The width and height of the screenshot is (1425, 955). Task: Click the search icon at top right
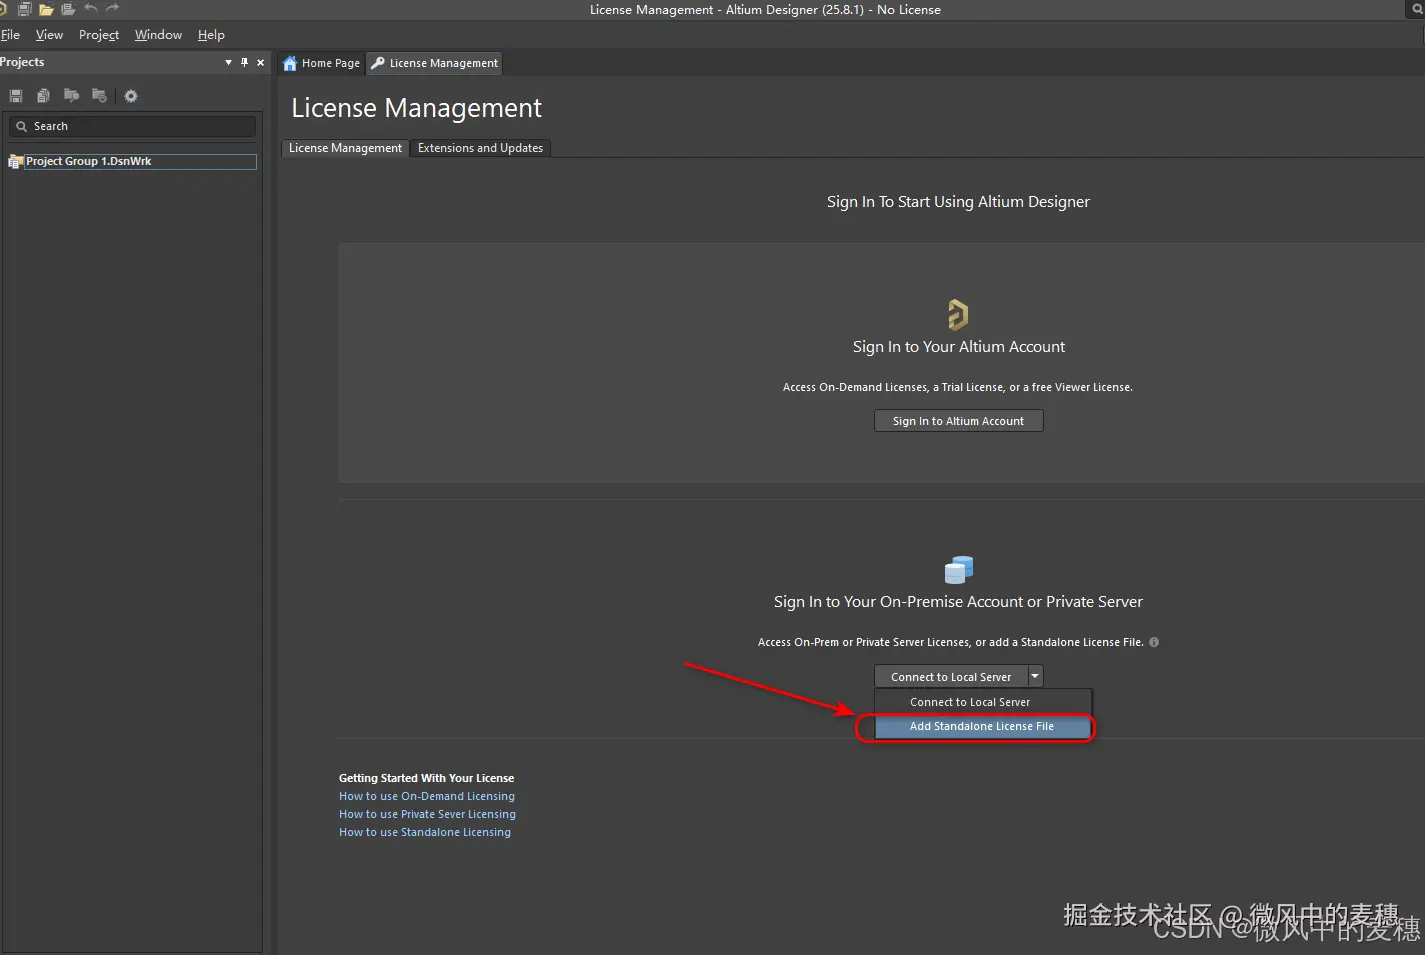tap(1418, 9)
